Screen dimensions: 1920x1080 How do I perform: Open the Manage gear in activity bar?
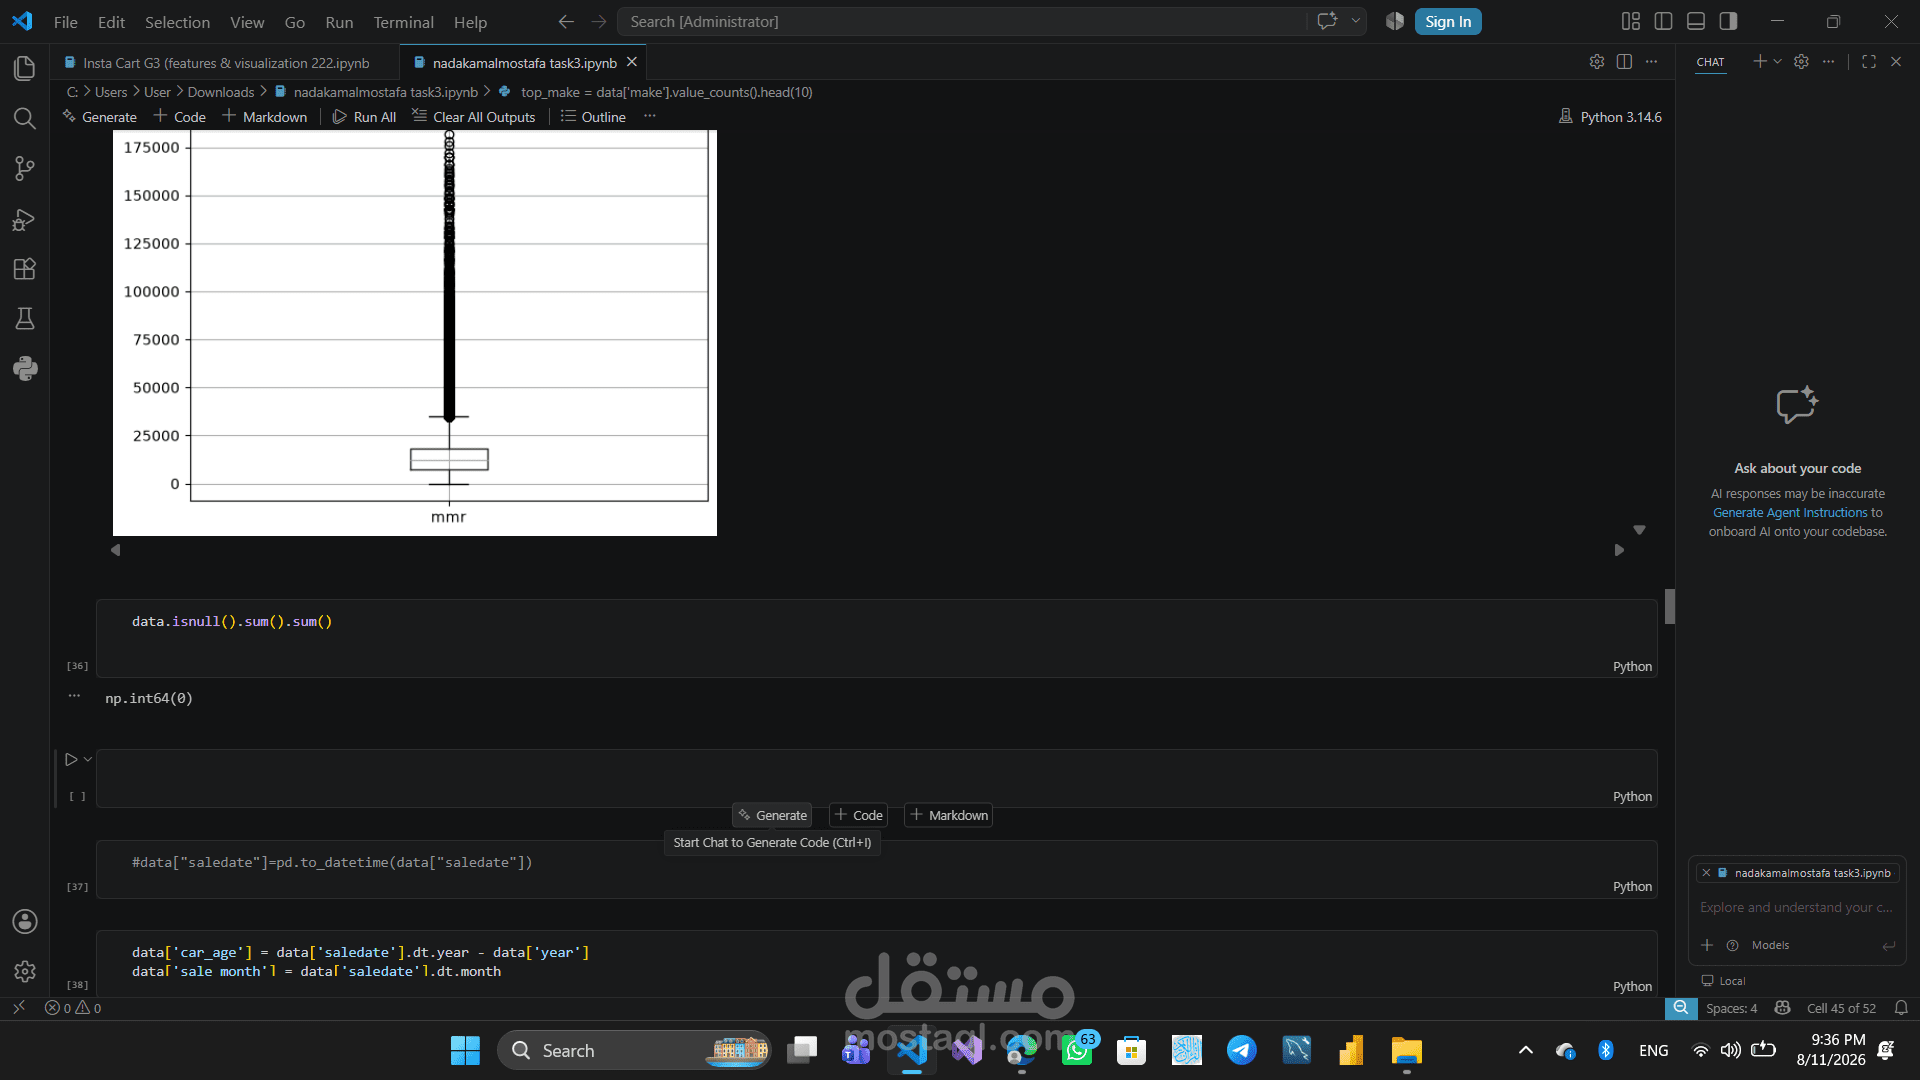click(x=25, y=971)
